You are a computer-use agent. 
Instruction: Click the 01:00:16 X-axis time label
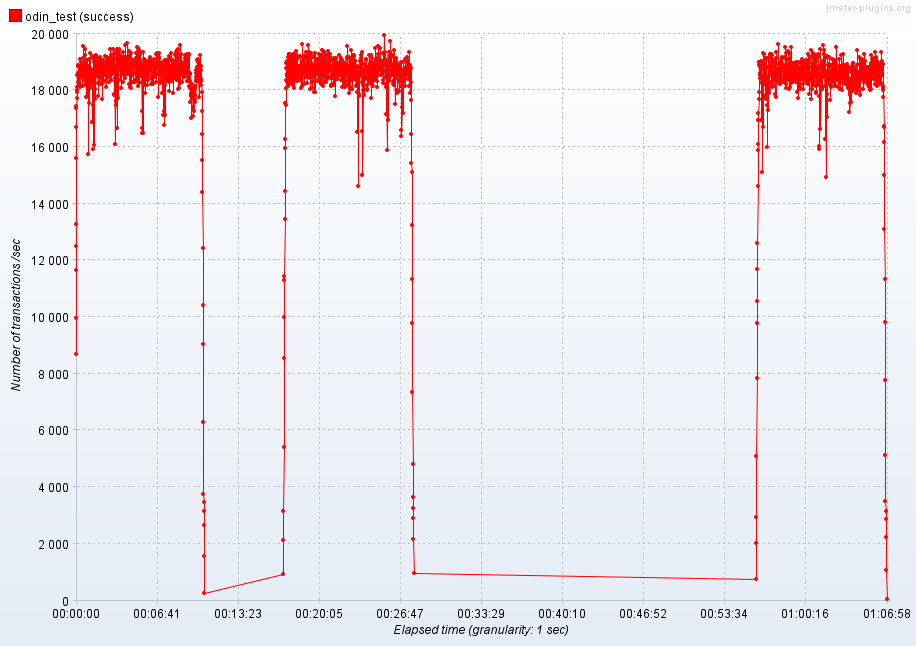click(805, 614)
